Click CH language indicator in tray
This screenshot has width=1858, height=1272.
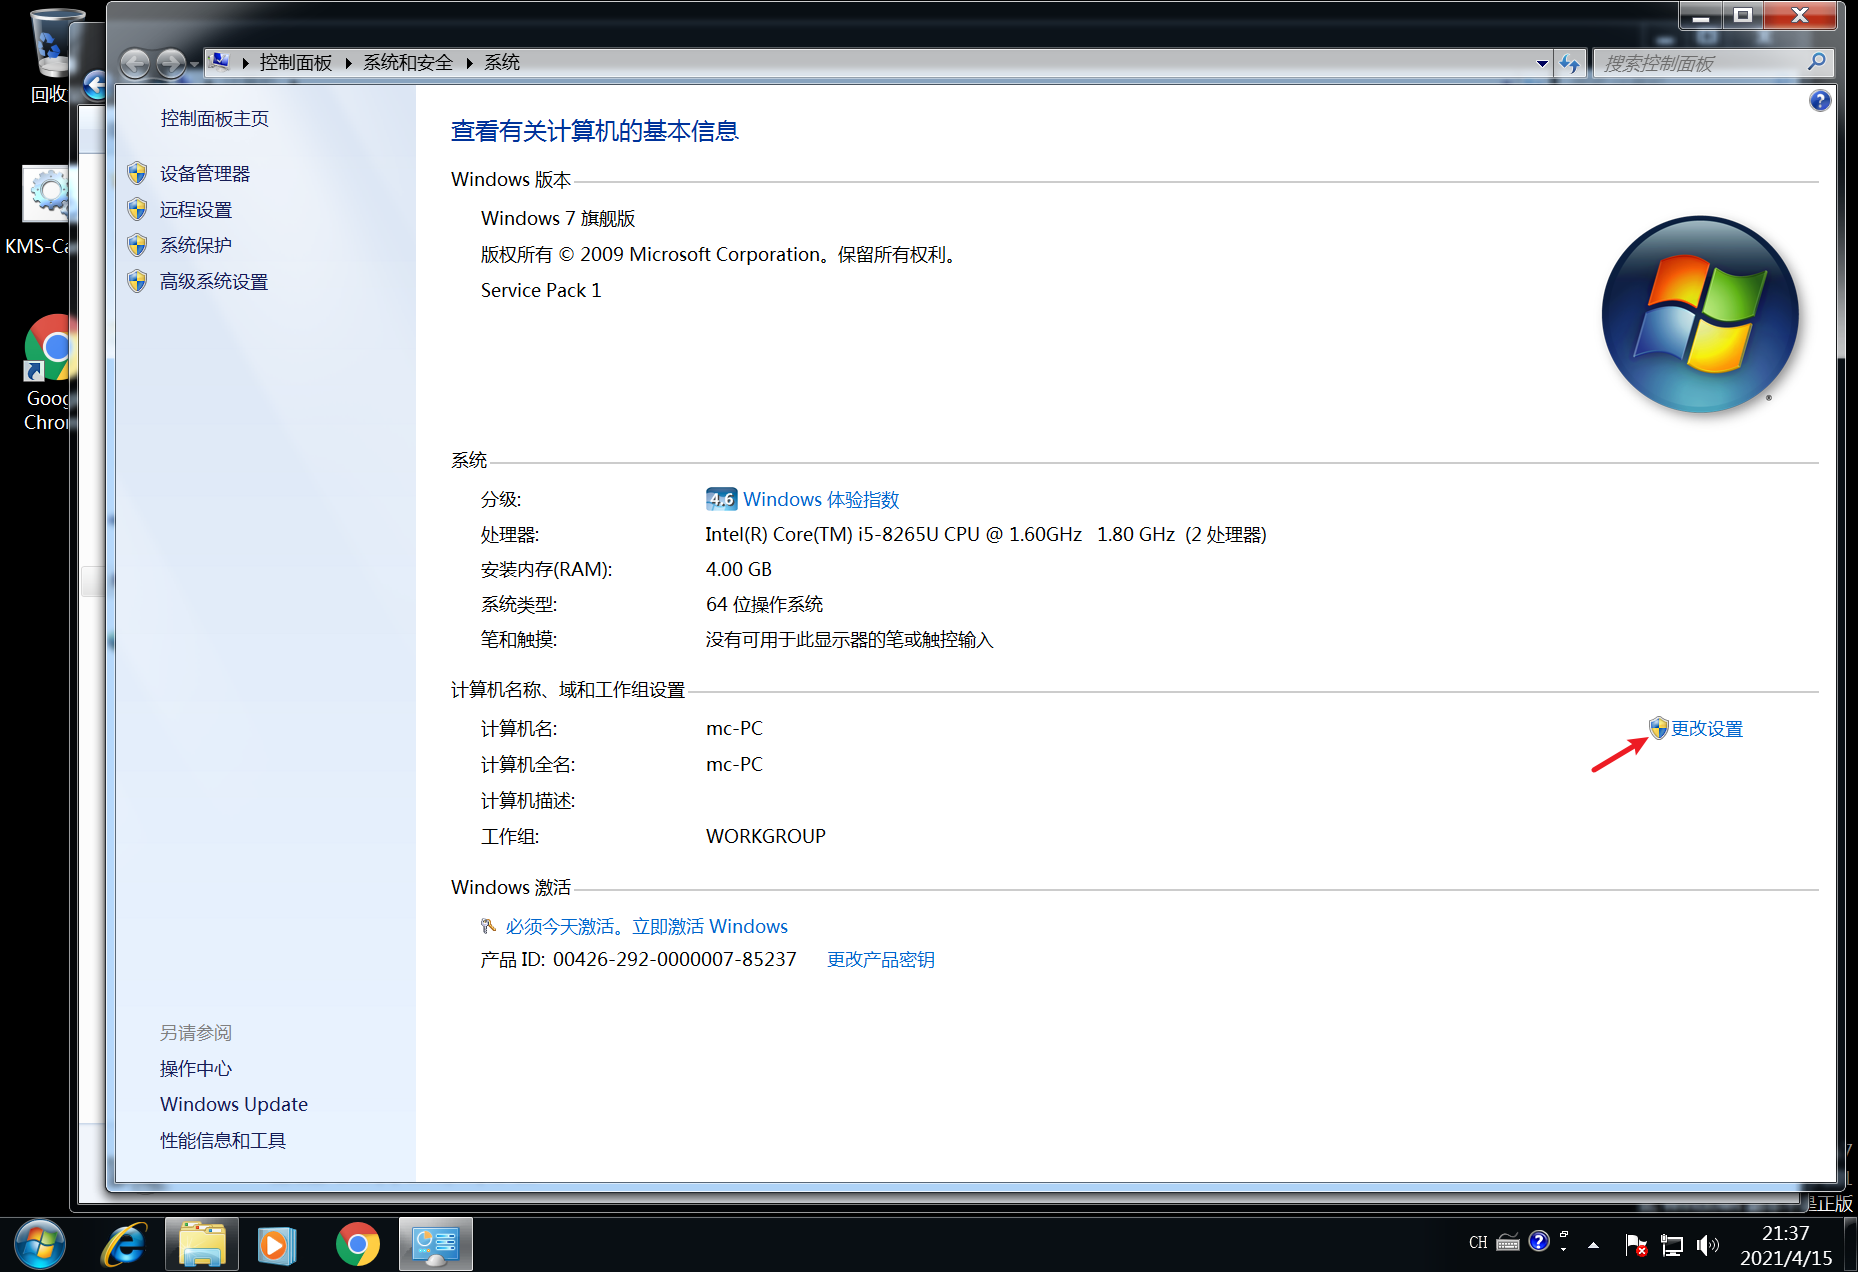(x=1478, y=1243)
